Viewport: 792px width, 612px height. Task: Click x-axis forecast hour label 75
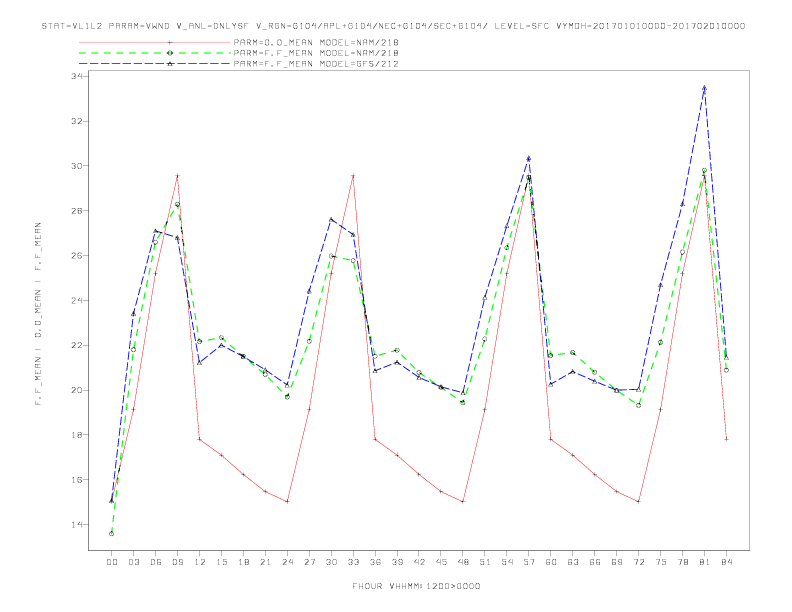point(661,562)
